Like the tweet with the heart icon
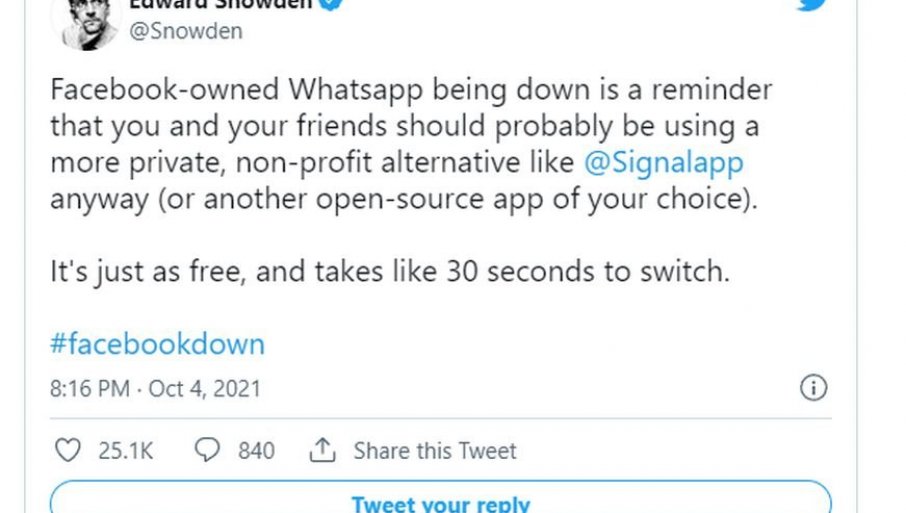 point(67,451)
